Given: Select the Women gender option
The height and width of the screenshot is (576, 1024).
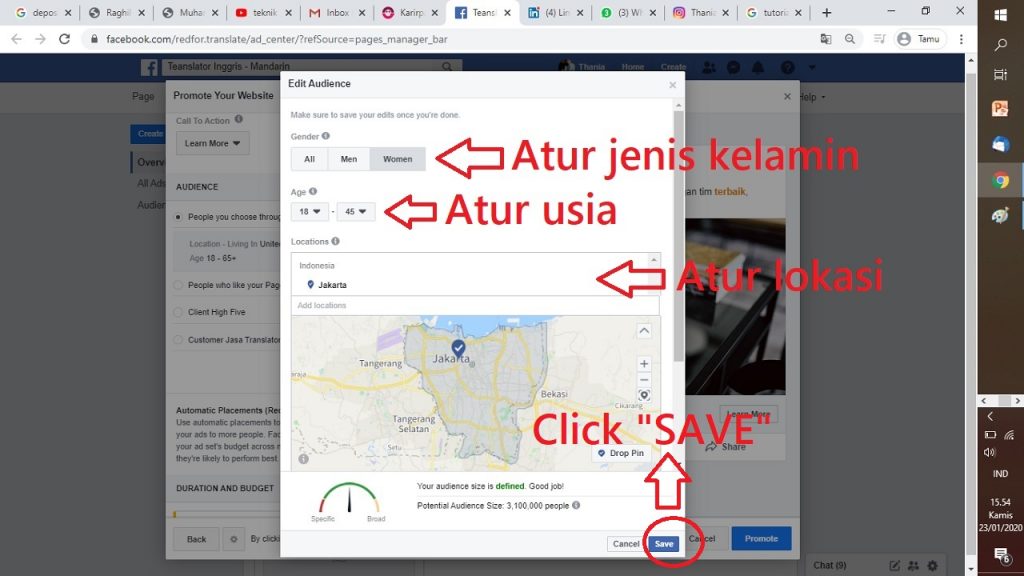Looking at the screenshot, I should click(397, 159).
